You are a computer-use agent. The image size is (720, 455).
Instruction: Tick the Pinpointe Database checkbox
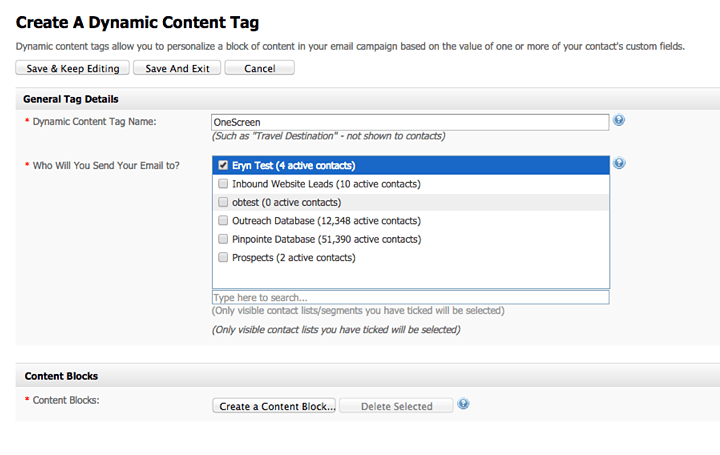point(223,239)
